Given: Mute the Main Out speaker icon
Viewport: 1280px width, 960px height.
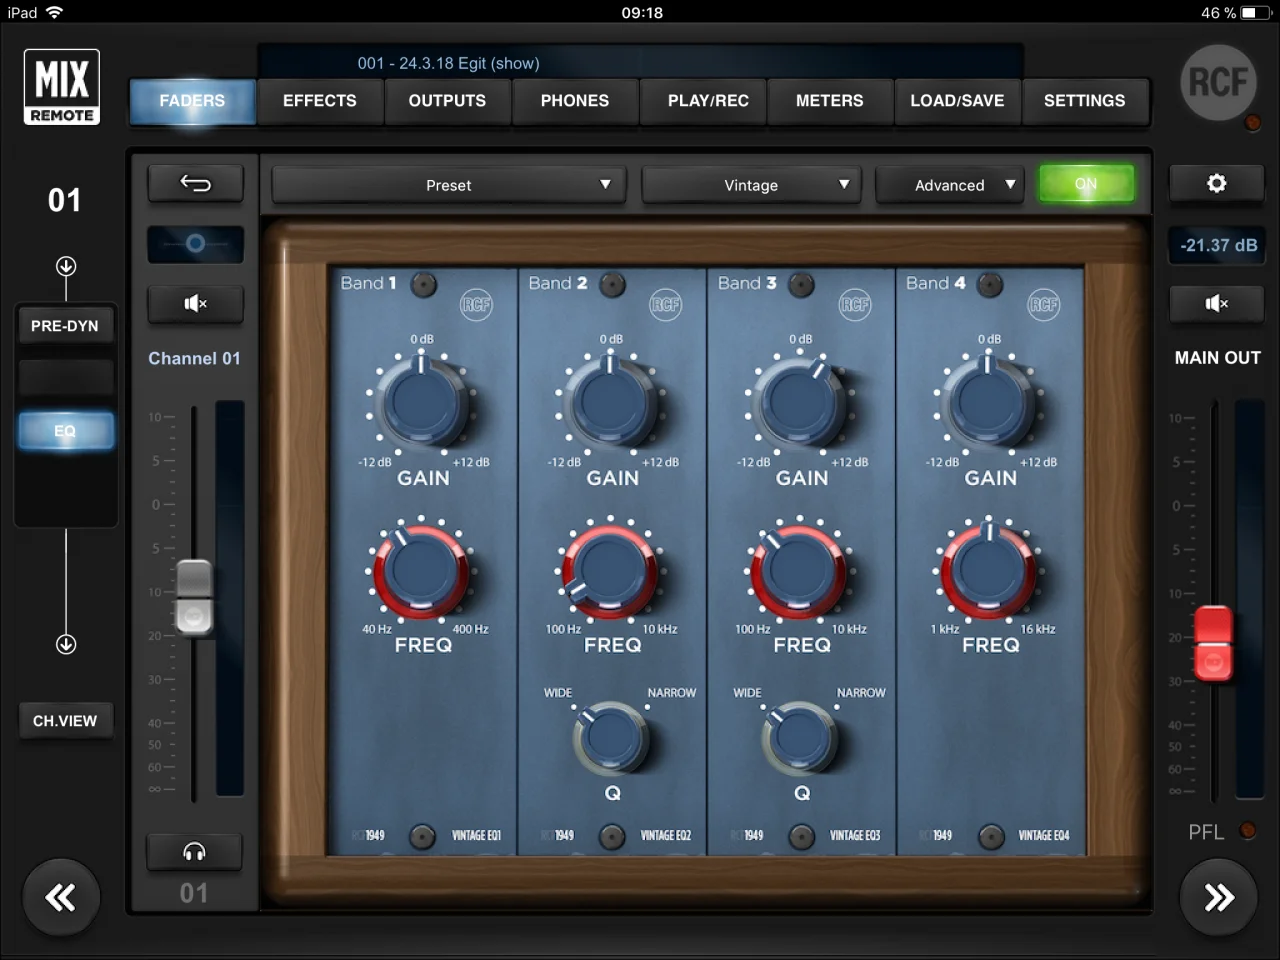Looking at the screenshot, I should pos(1216,303).
